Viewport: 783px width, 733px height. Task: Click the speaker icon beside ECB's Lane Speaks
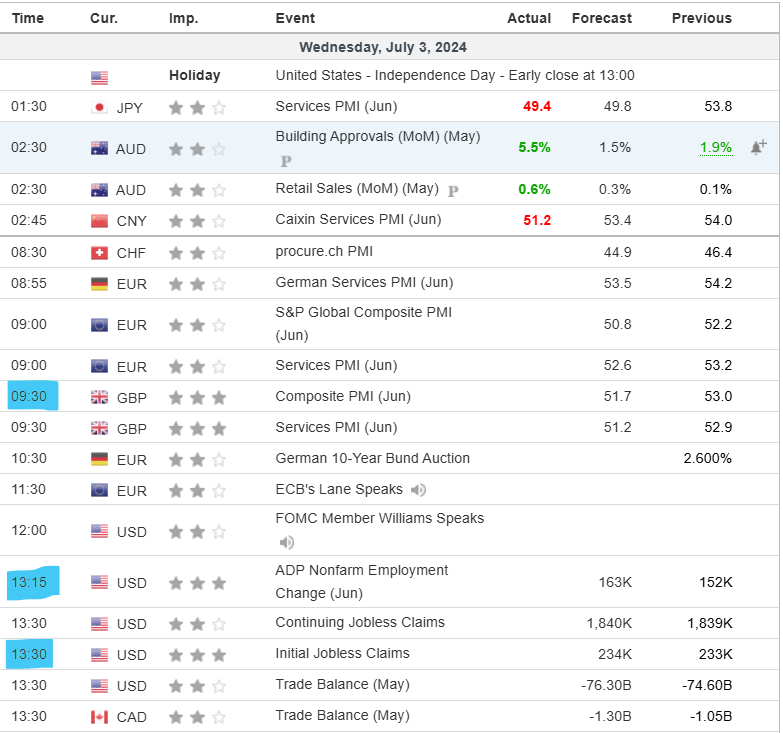point(418,490)
